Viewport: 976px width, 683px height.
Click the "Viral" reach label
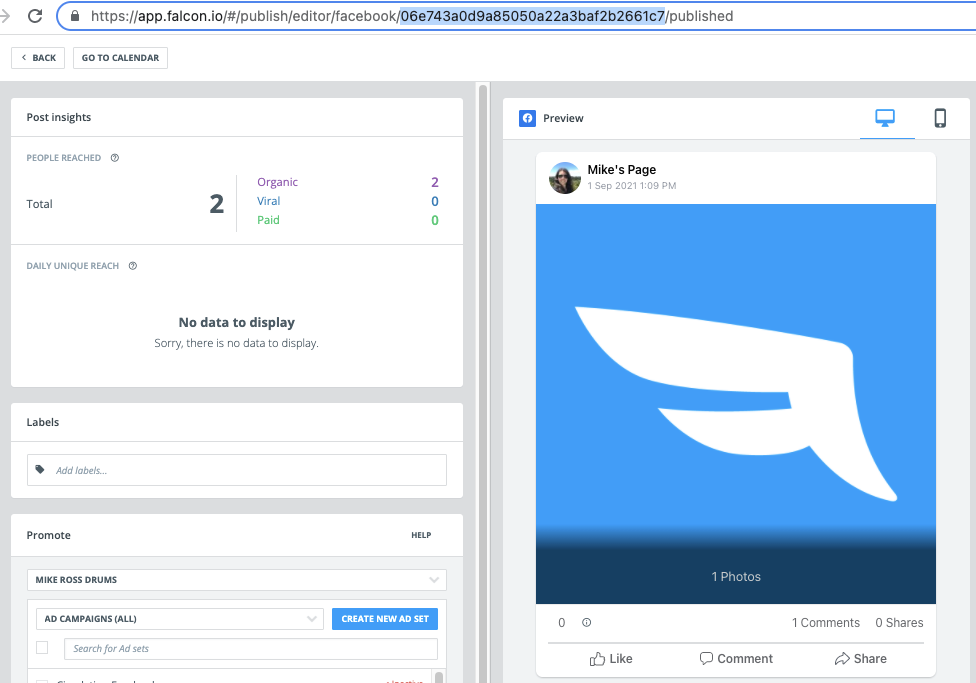click(268, 201)
